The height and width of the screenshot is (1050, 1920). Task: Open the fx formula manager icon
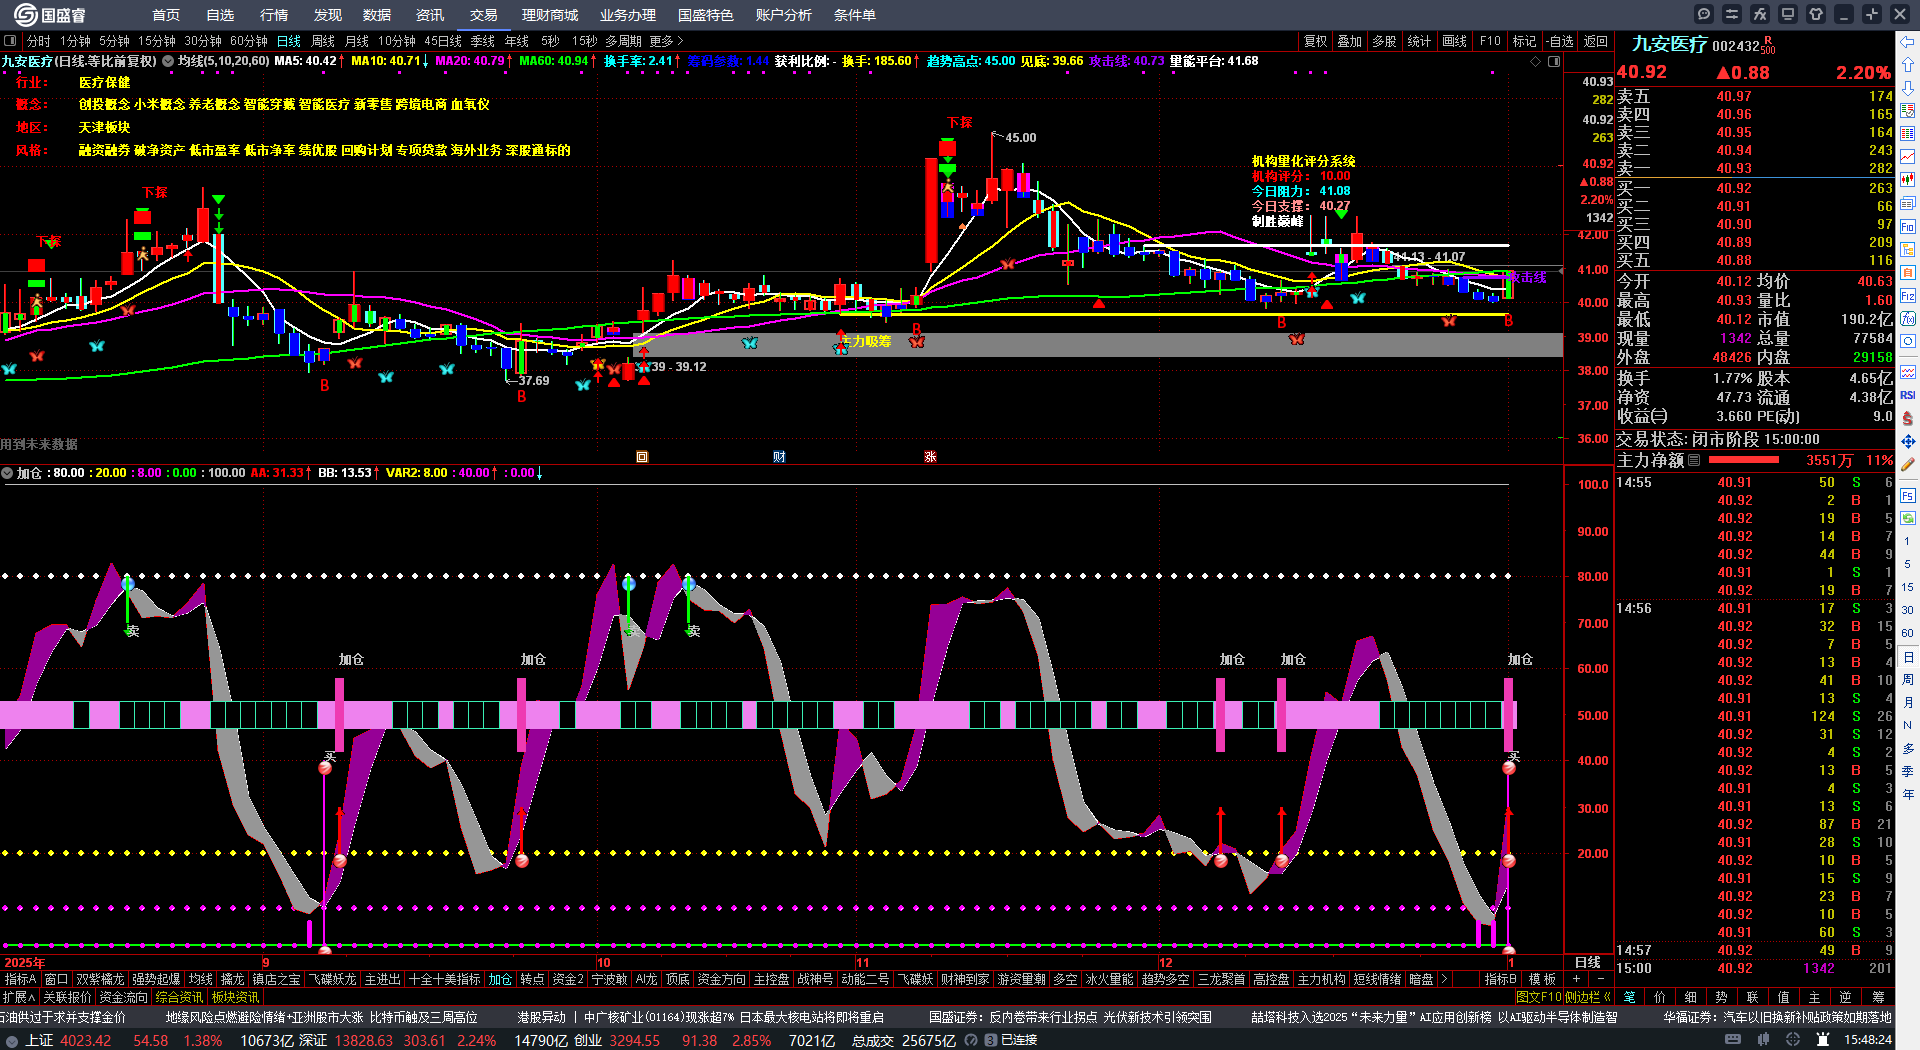coord(1760,14)
